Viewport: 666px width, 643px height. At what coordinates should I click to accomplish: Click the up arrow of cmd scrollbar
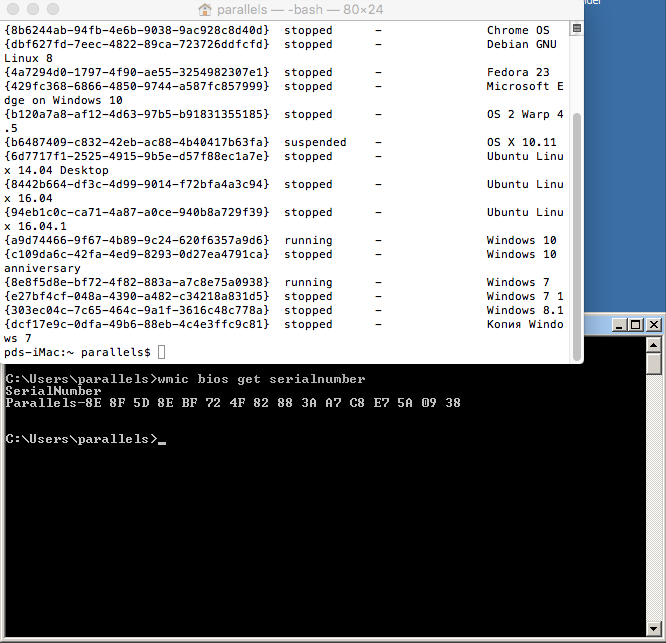point(653,345)
